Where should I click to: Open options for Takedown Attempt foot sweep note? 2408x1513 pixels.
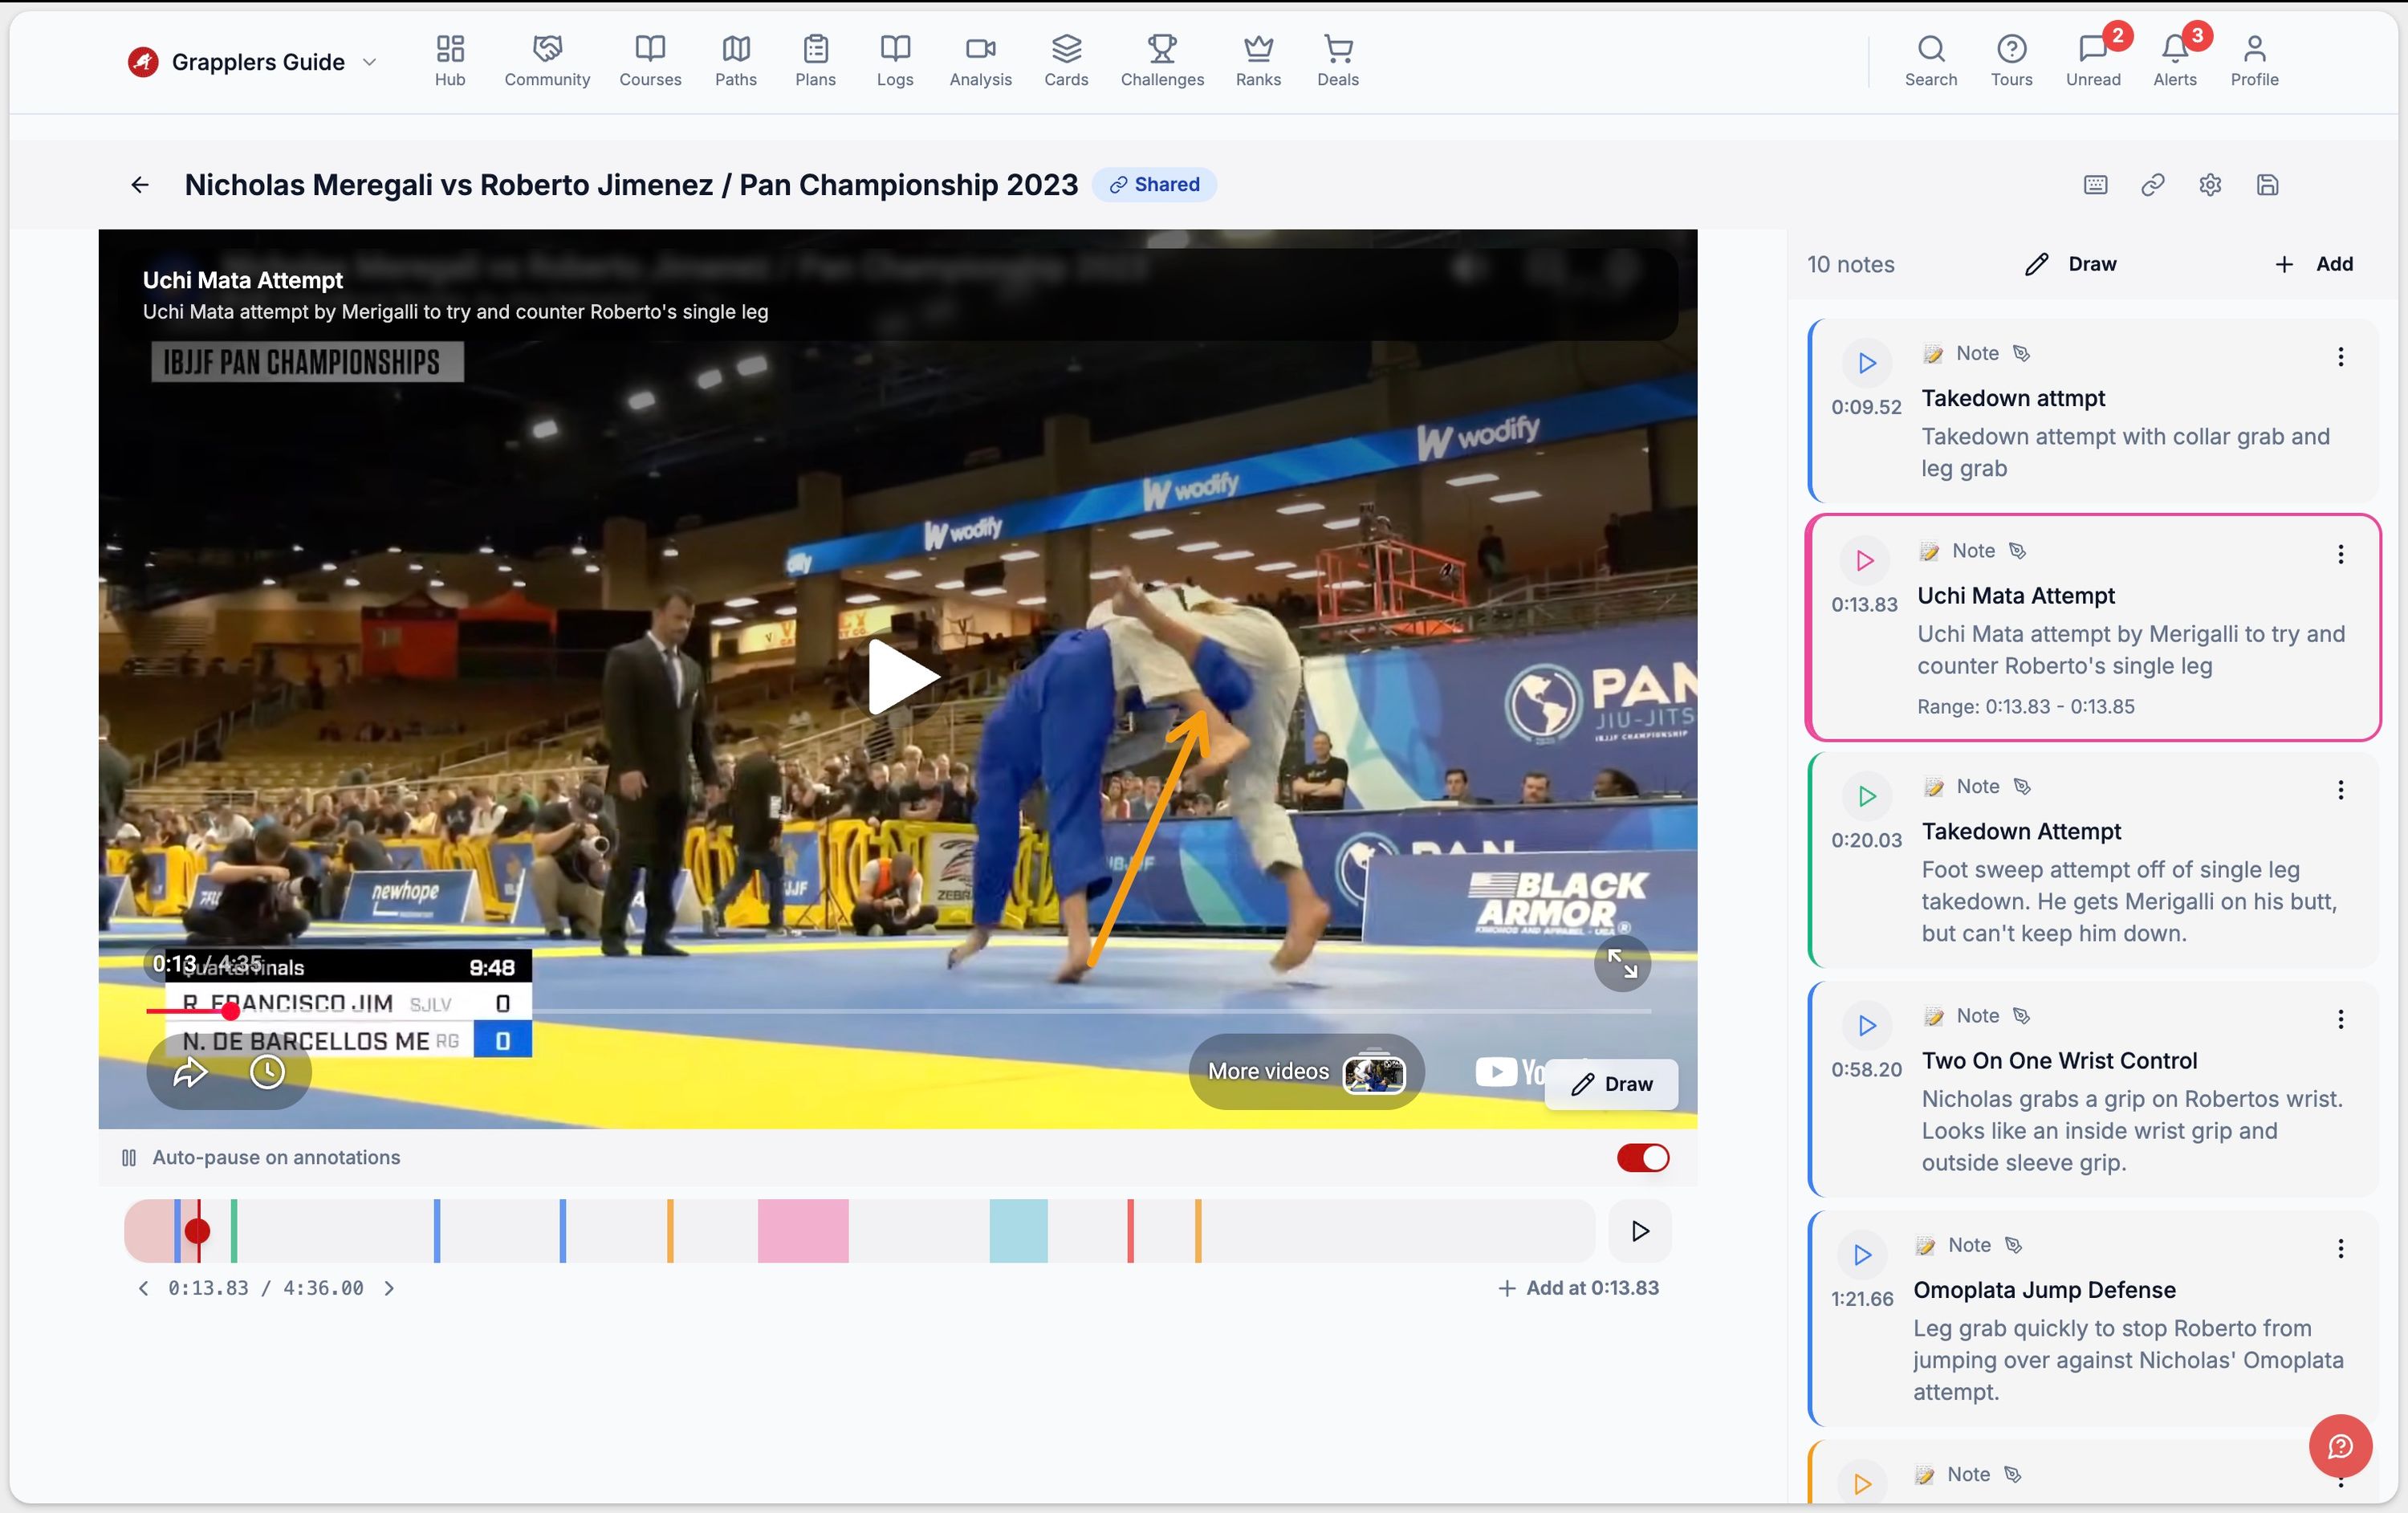point(2340,790)
